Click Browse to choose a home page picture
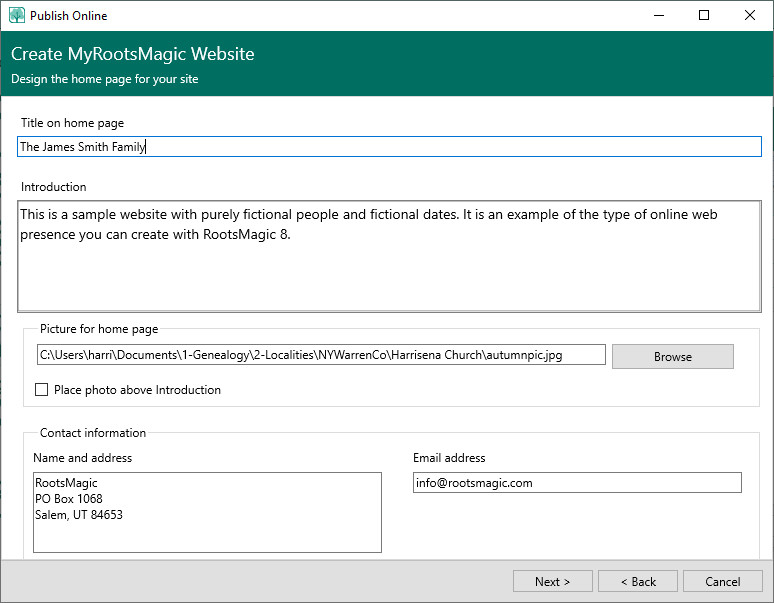Viewport: 774px width, 603px height. pos(672,357)
